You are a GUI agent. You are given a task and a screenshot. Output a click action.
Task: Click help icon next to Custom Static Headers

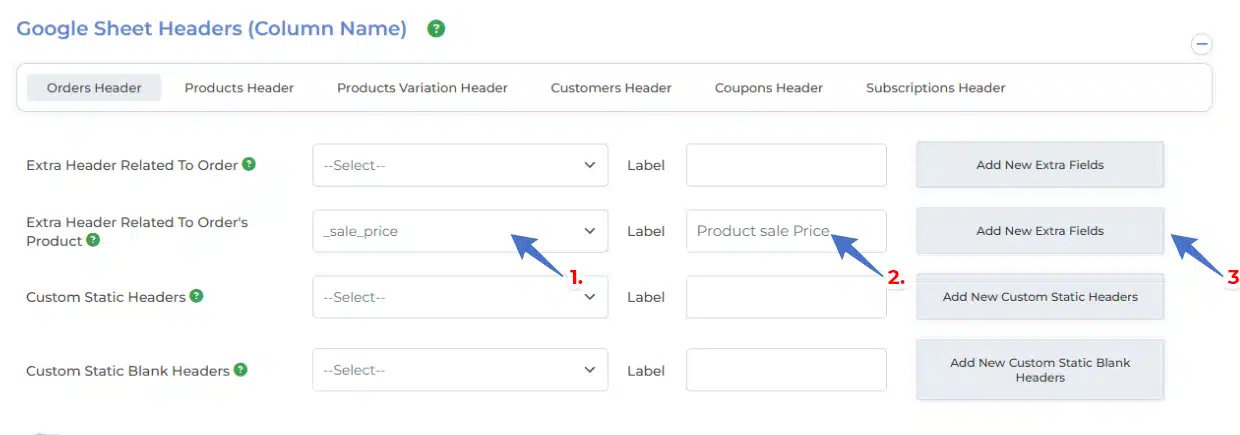pos(197,296)
